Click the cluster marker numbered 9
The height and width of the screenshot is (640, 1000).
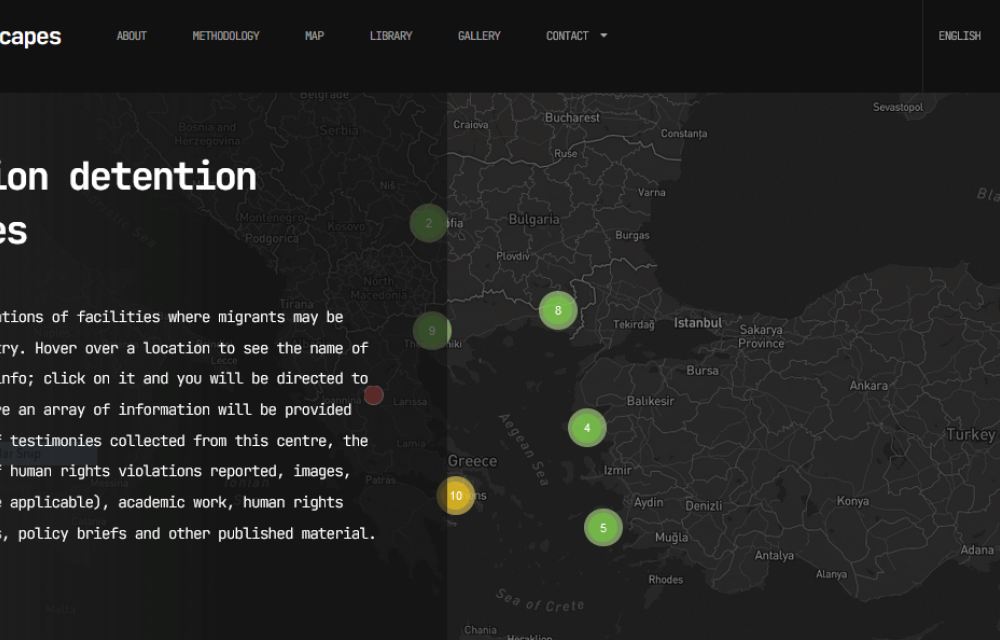pos(432,331)
